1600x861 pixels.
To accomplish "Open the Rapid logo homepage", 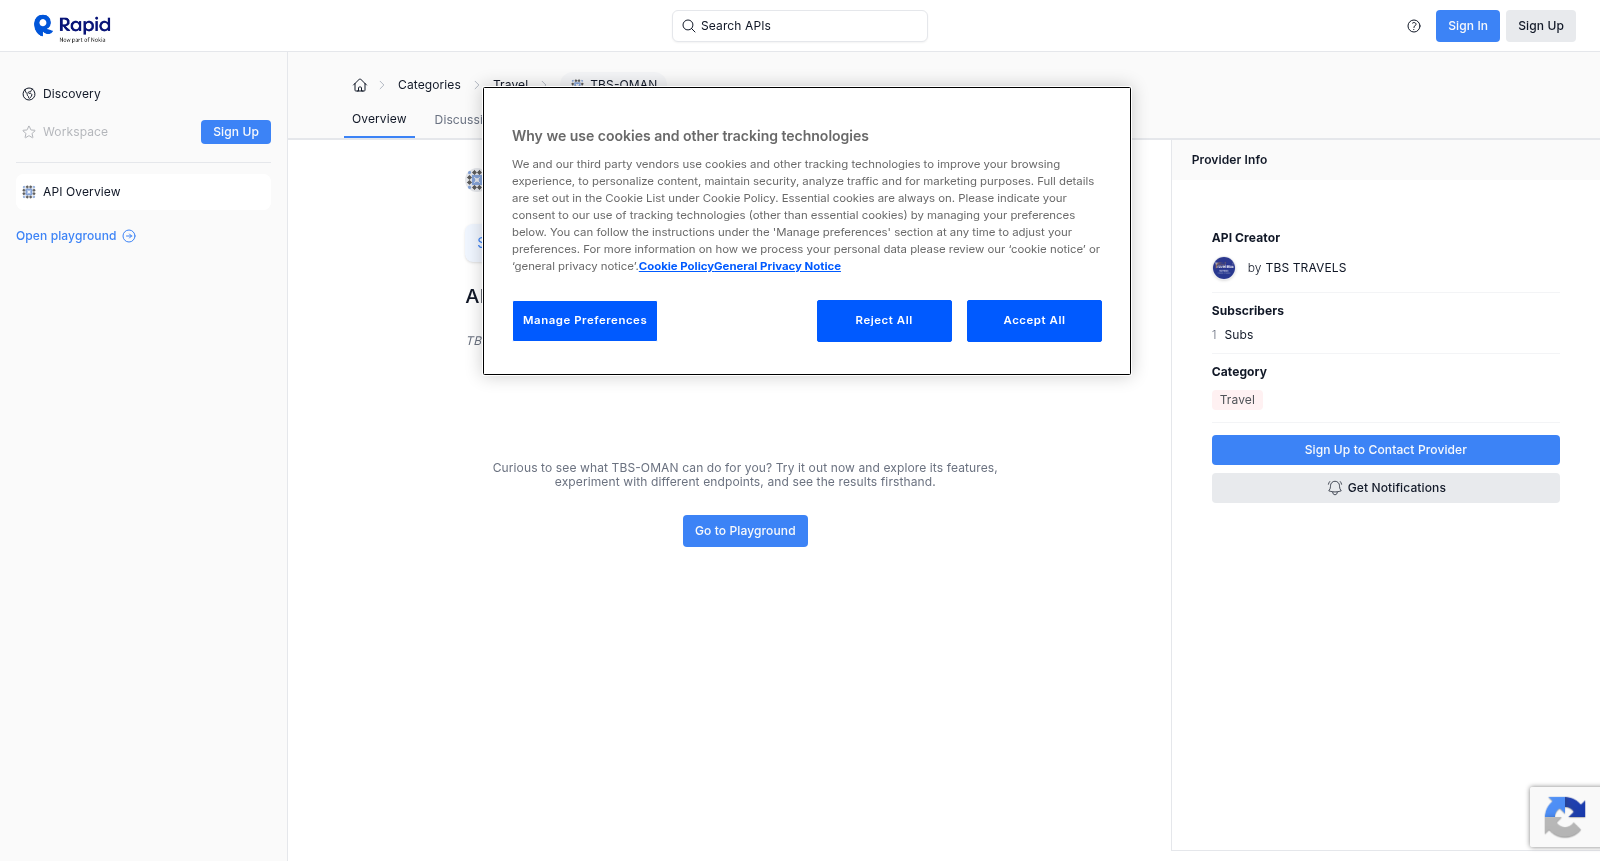I will pos(72,27).
